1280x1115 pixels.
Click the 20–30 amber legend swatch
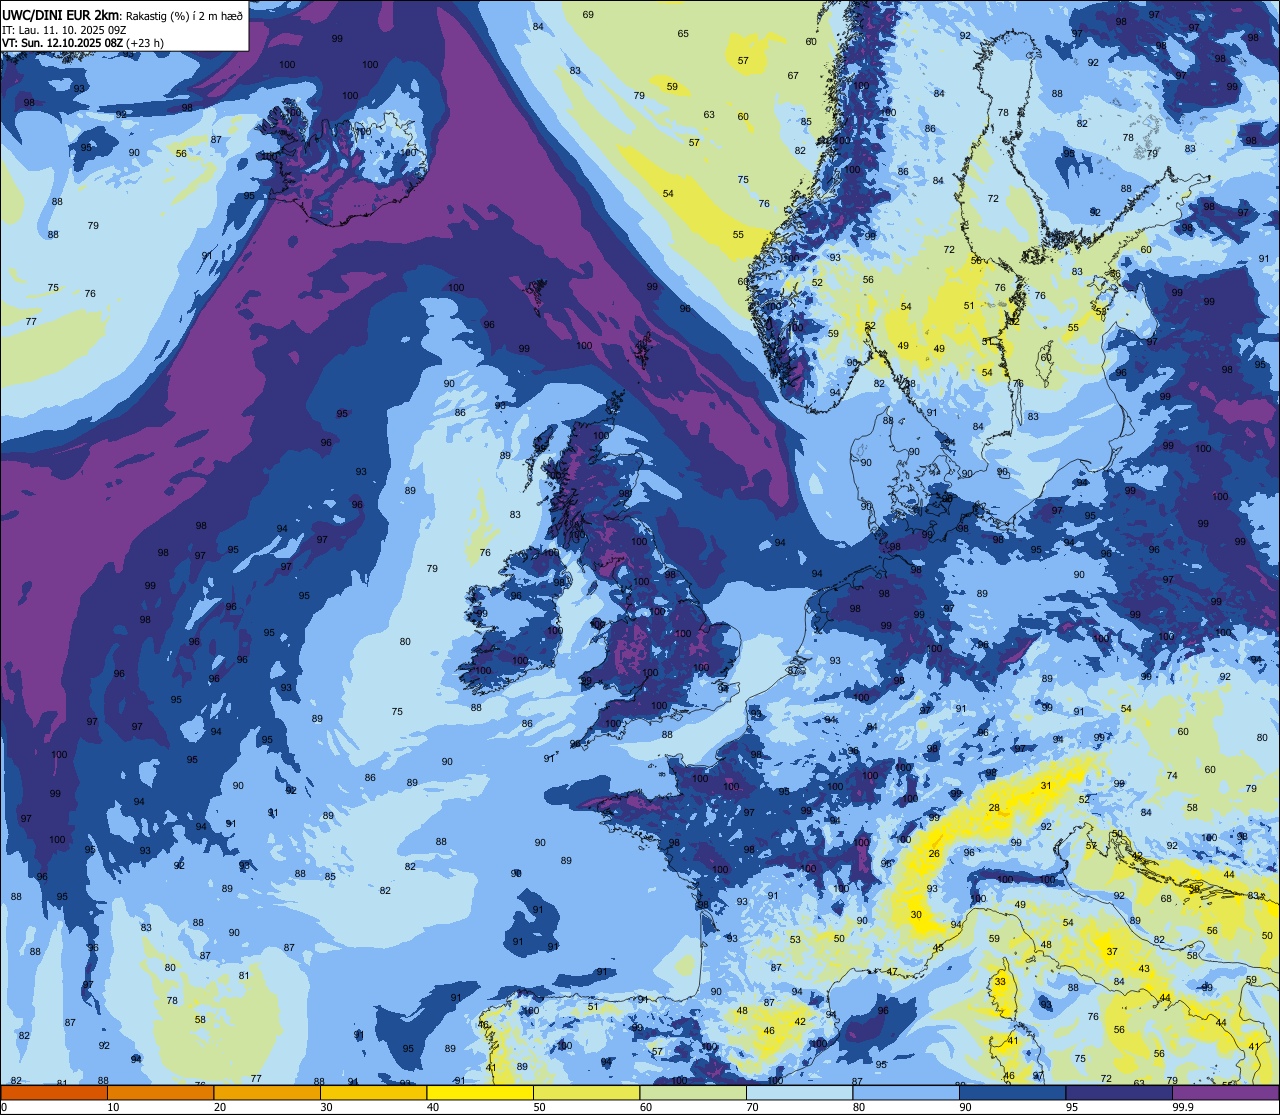[x=267, y=1092]
